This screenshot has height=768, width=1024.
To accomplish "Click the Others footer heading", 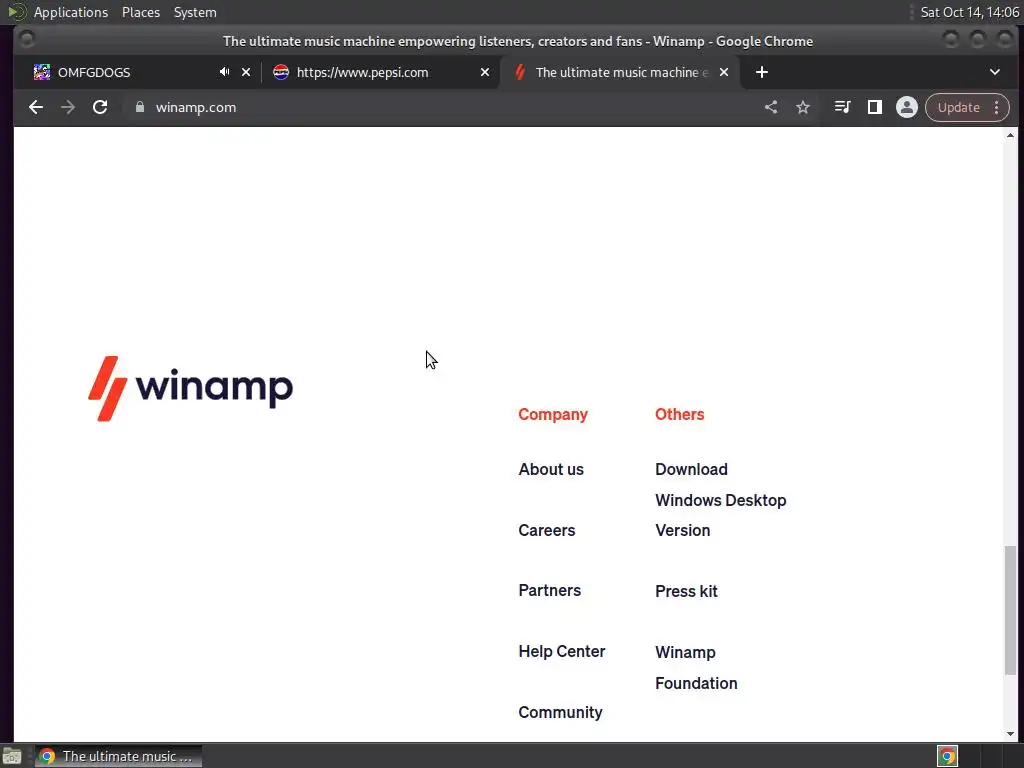I will (x=679, y=414).
